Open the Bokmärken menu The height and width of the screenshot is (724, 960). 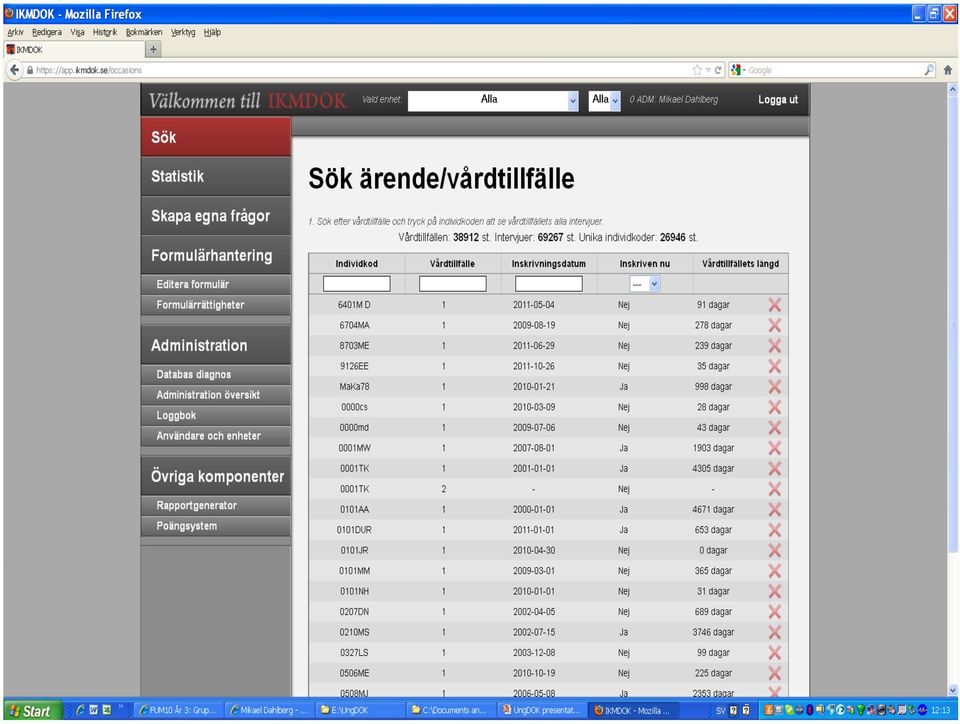point(144,32)
